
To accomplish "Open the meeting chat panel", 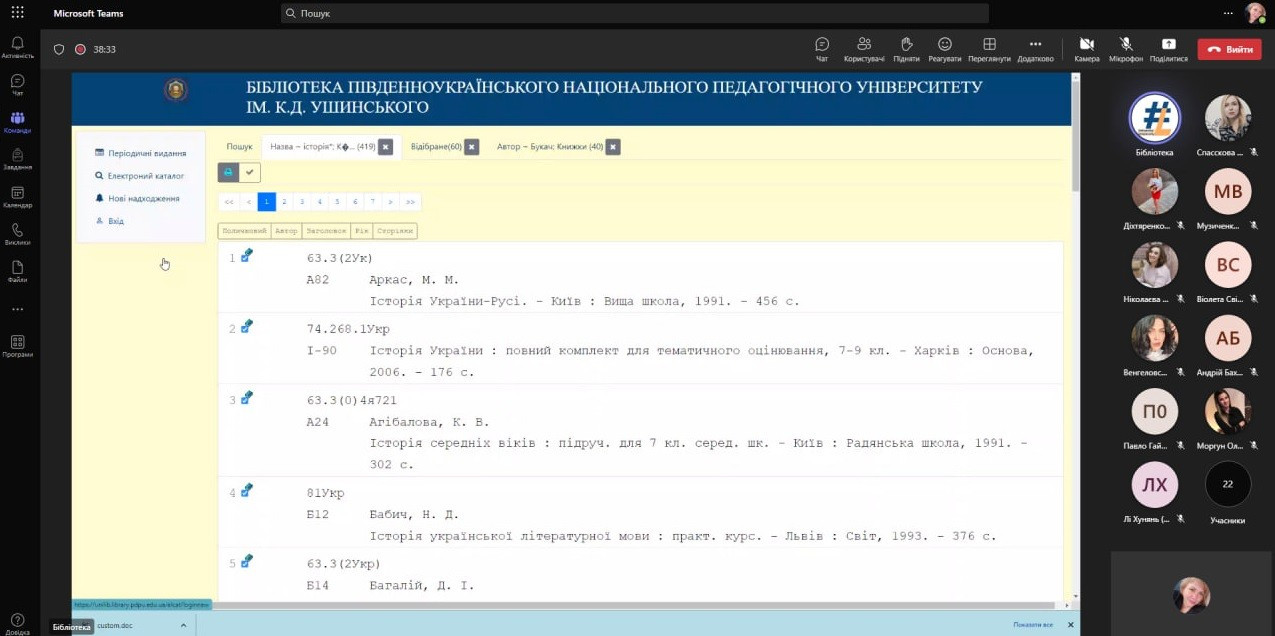I will click(822, 48).
